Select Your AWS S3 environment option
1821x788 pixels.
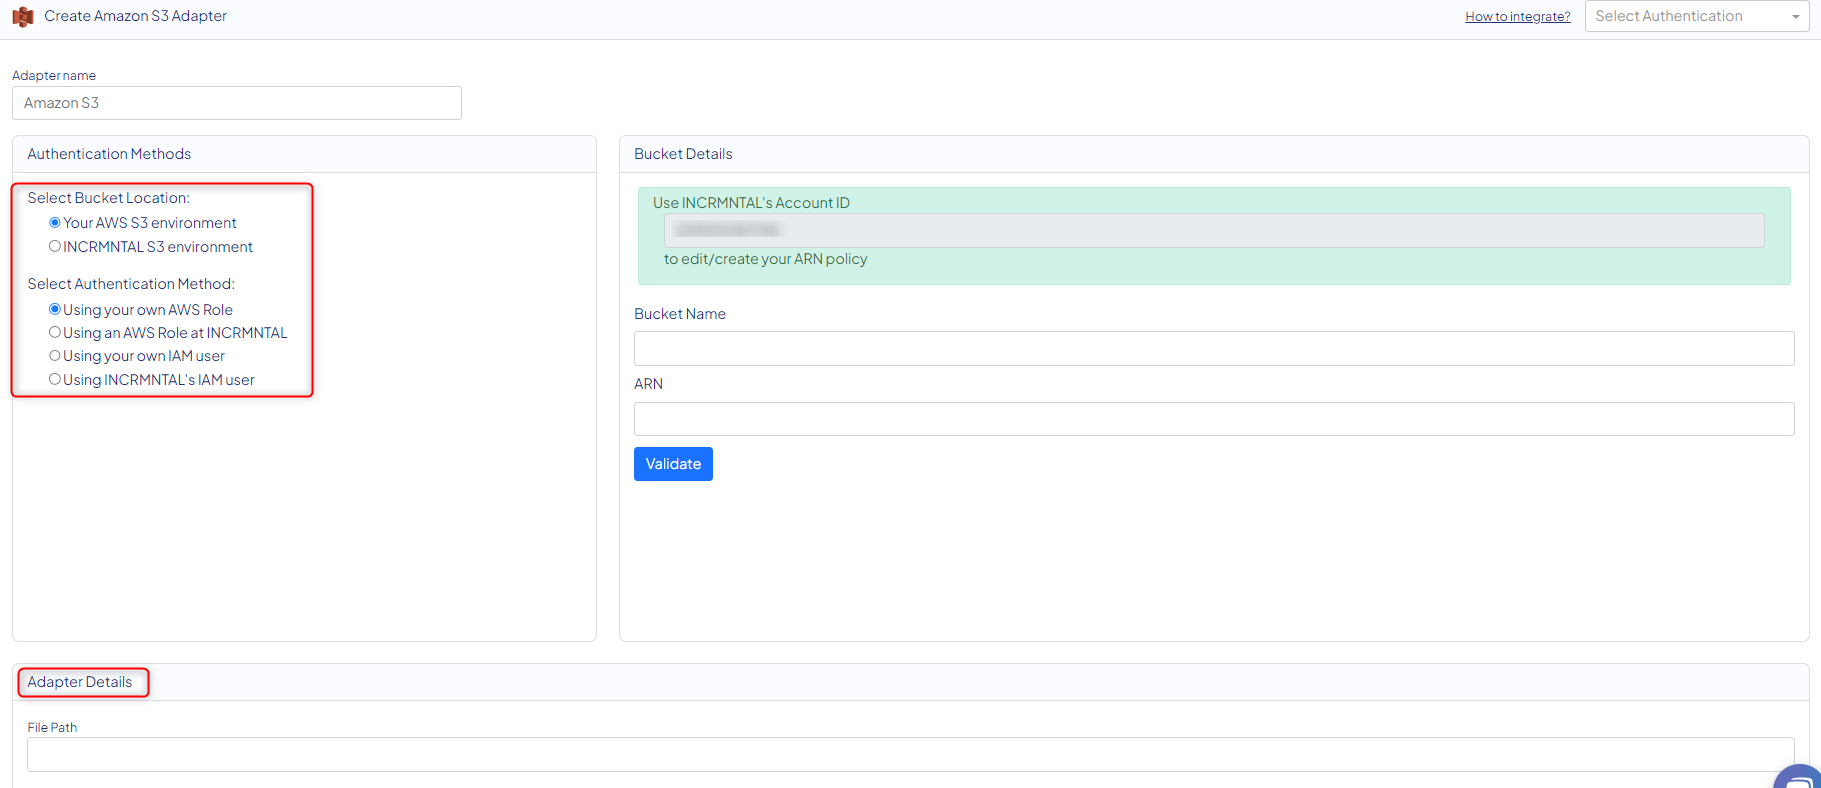(x=55, y=223)
